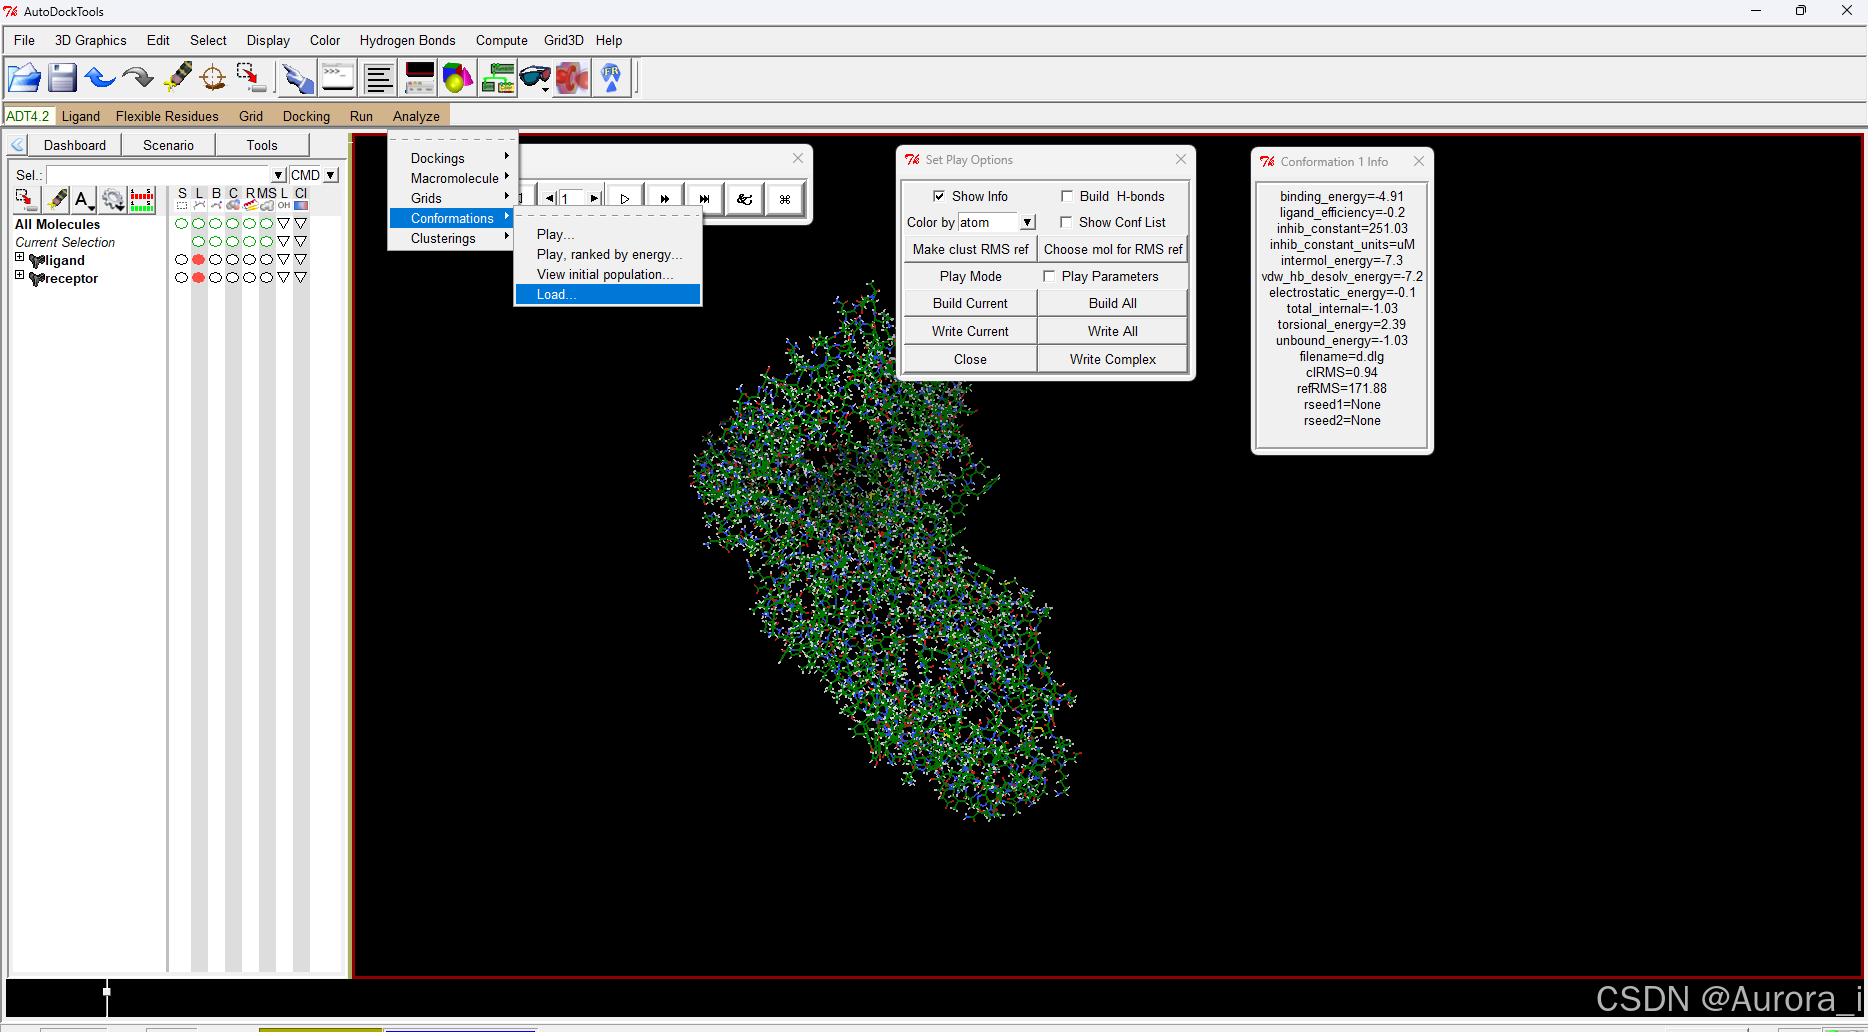
Task: Click the floppy disk save icon
Action: coord(62,77)
